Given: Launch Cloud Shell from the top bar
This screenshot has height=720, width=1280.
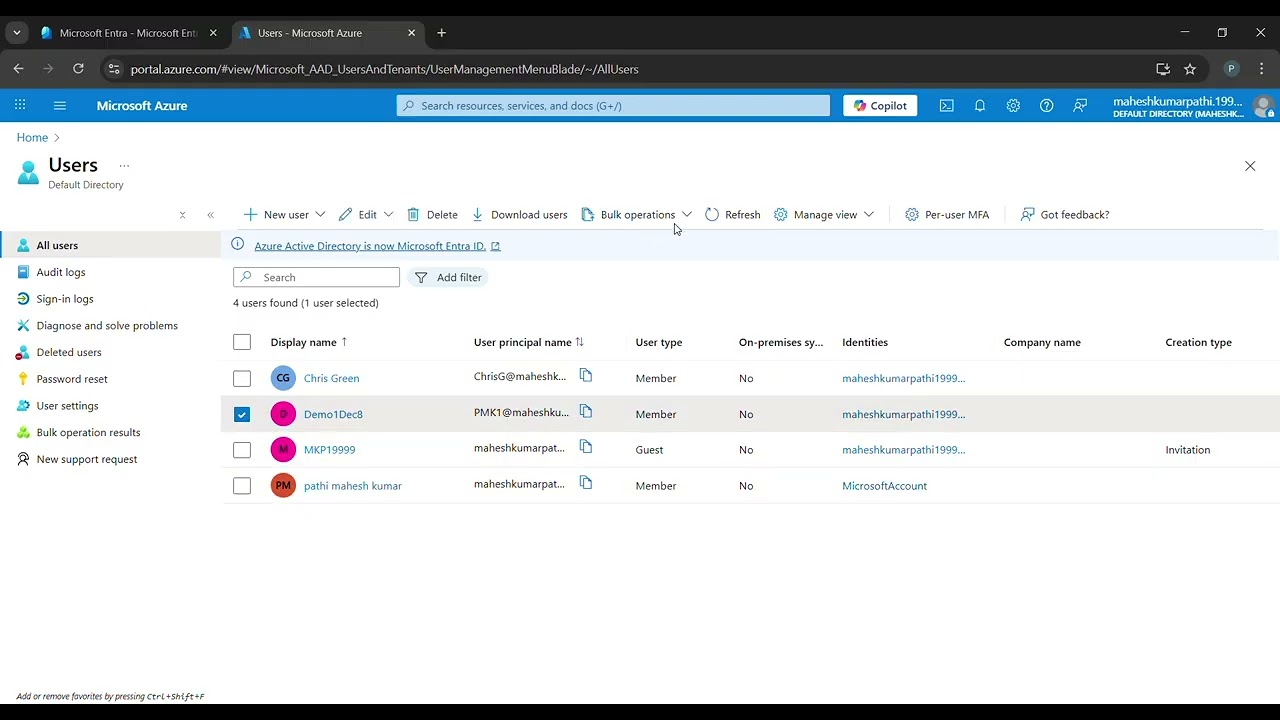Looking at the screenshot, I should coord(946,105).
